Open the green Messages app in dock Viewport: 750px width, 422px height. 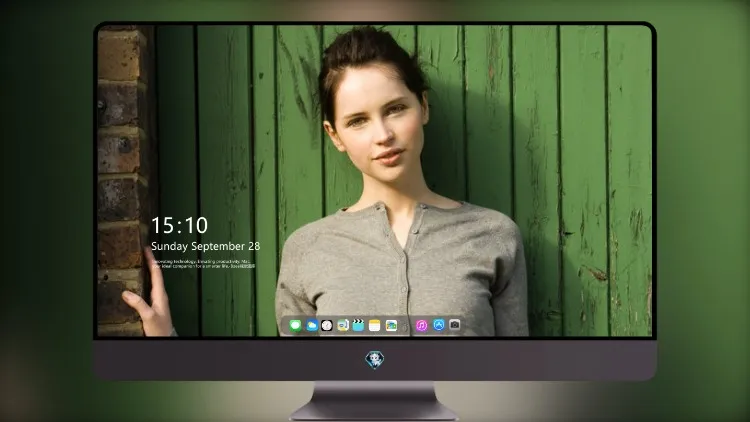[x=296, y=325]
